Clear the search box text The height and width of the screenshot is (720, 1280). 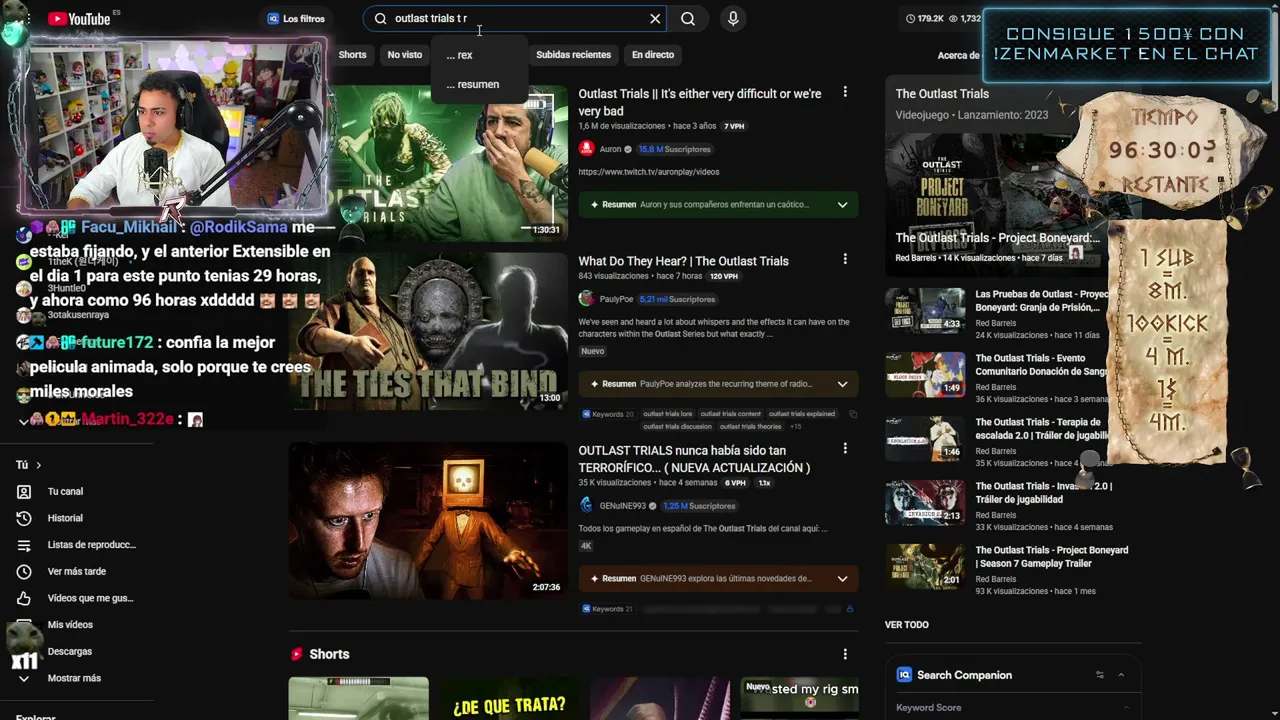coord(655,18)
